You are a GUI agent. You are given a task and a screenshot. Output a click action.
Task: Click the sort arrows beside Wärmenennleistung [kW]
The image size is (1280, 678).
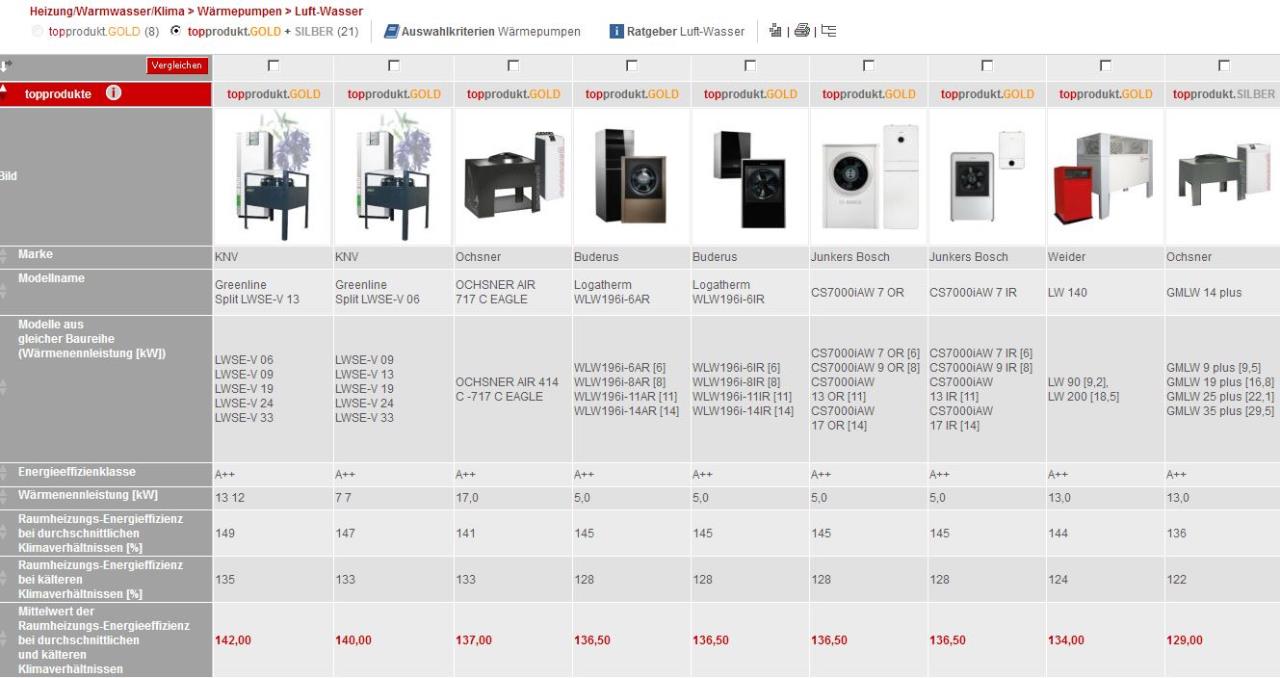(x=5, y=497)
